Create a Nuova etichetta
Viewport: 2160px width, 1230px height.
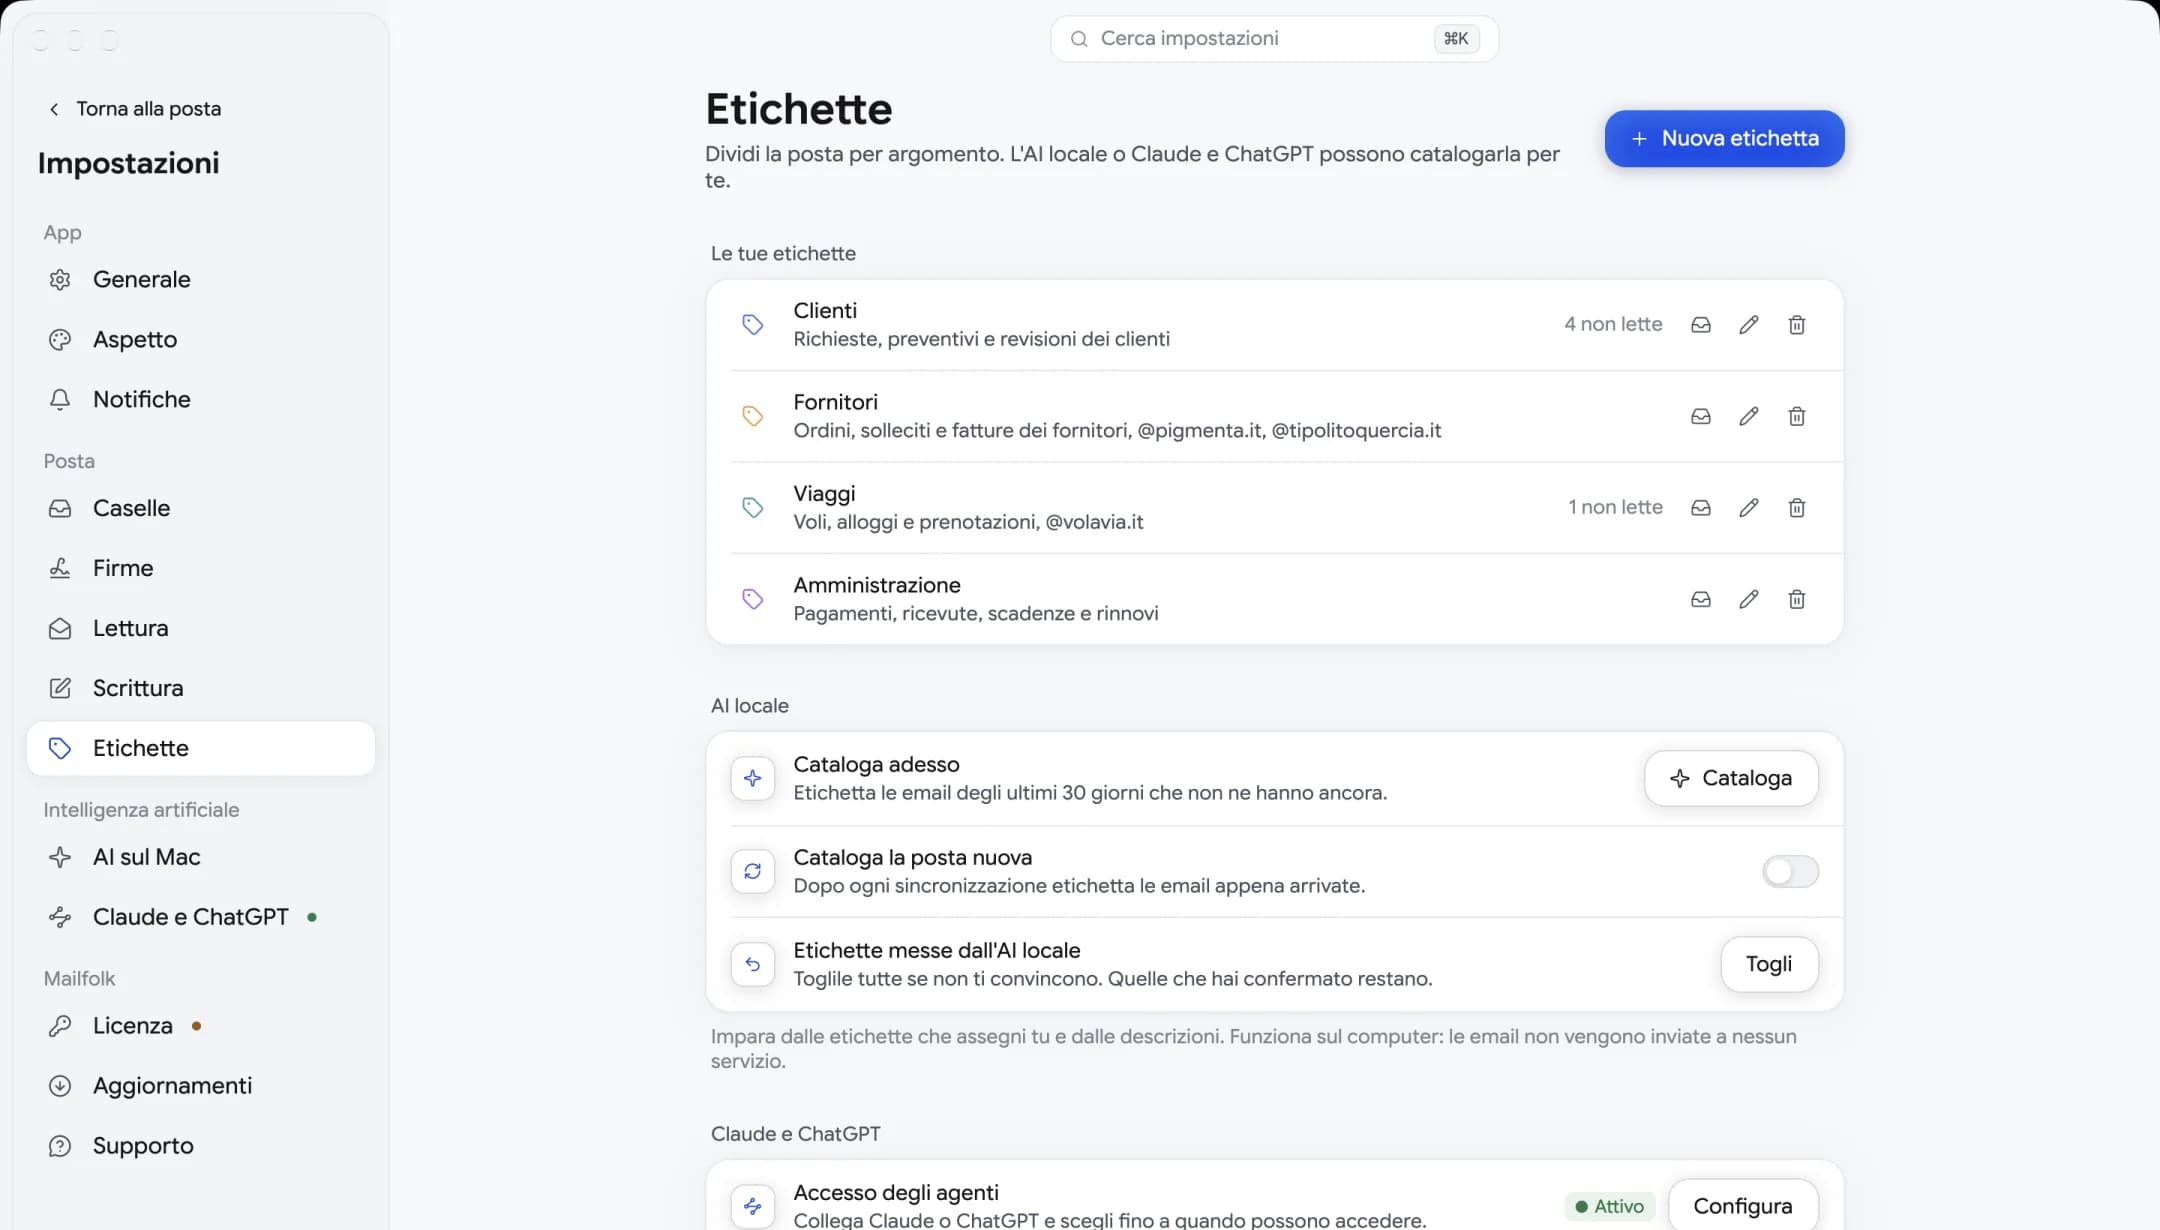pos(1724,138)
